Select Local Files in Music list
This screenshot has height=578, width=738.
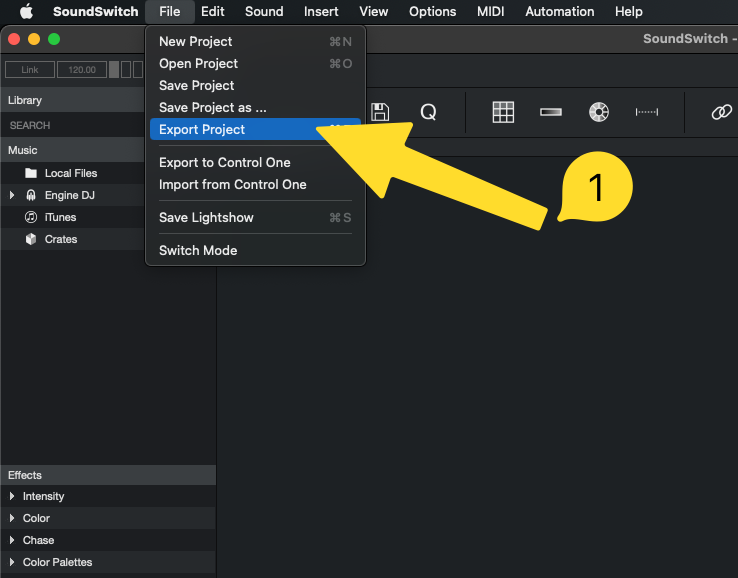71,173
